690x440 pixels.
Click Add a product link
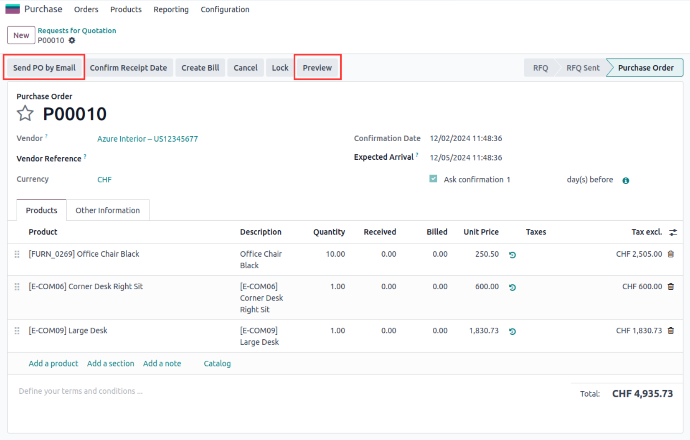[53, 363]
